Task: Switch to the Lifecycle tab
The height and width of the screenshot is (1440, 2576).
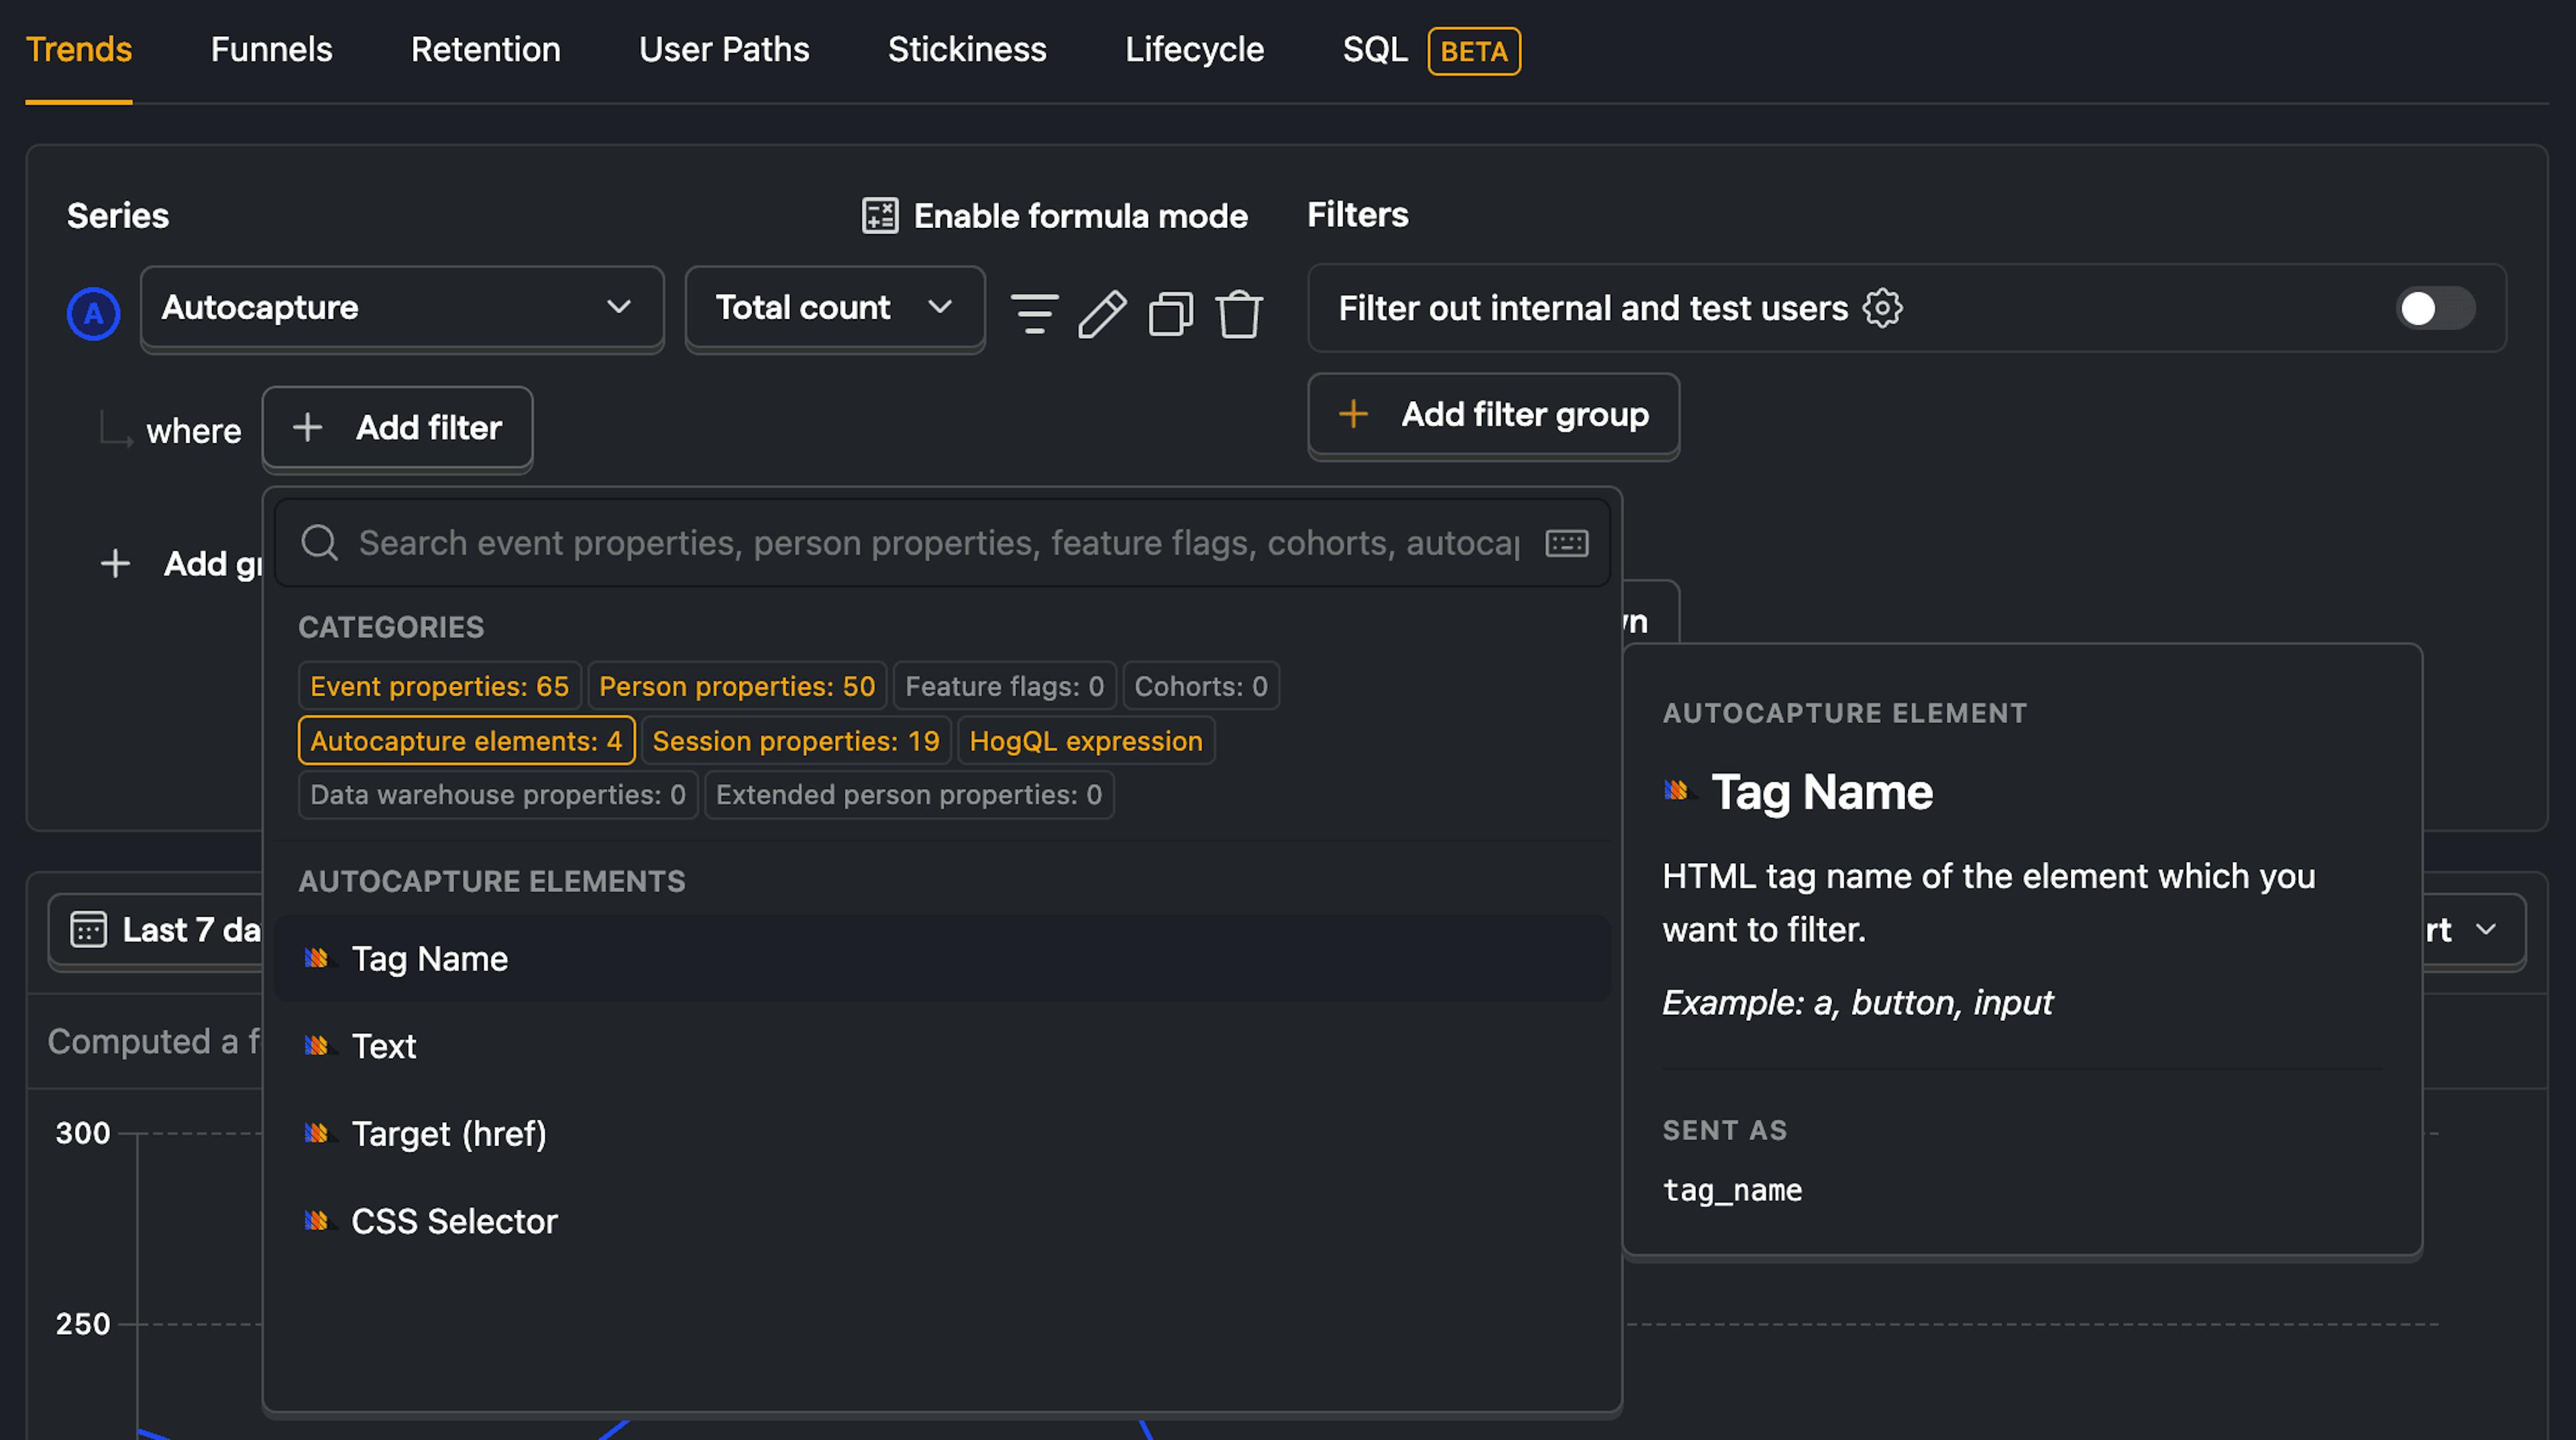Action: tap(1194, 49)
